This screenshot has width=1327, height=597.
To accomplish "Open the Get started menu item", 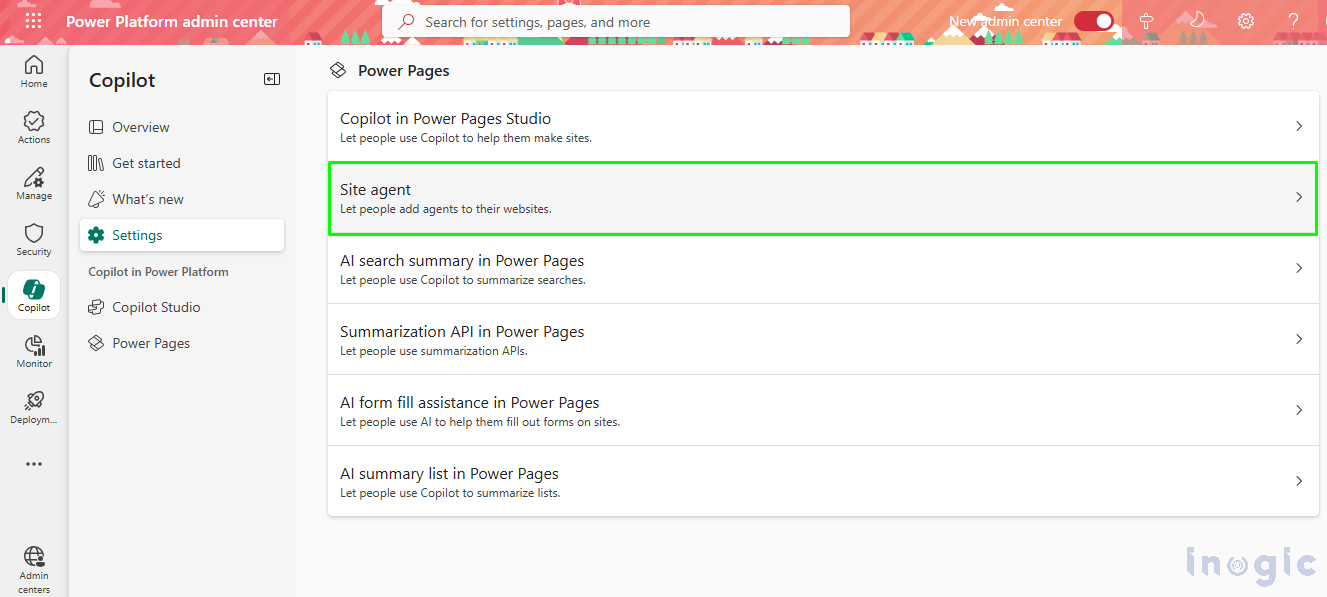I will point(182,163).
